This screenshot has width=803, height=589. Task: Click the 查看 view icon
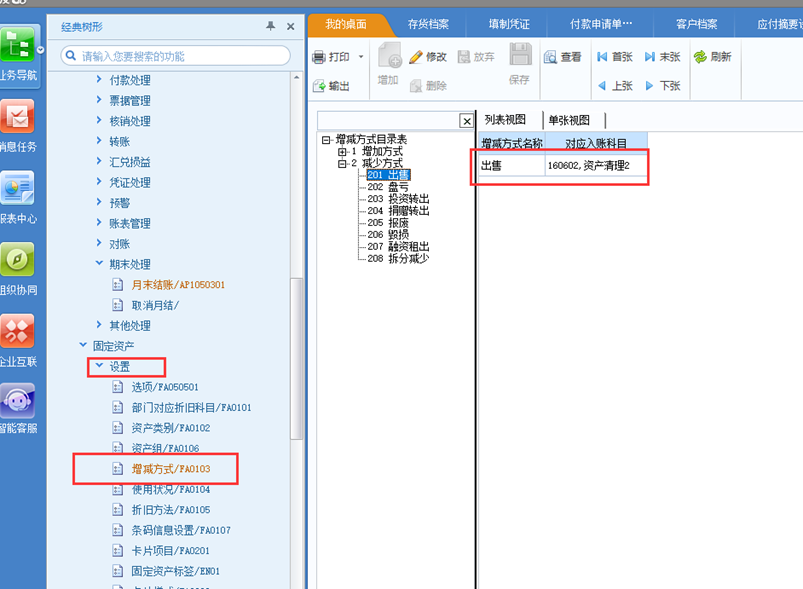[x=551, y=58]
